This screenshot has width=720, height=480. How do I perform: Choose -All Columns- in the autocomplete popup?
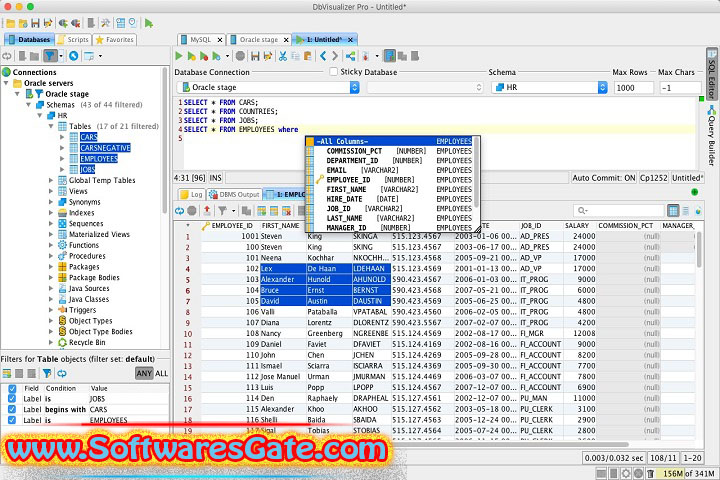(x=389, y=141)
